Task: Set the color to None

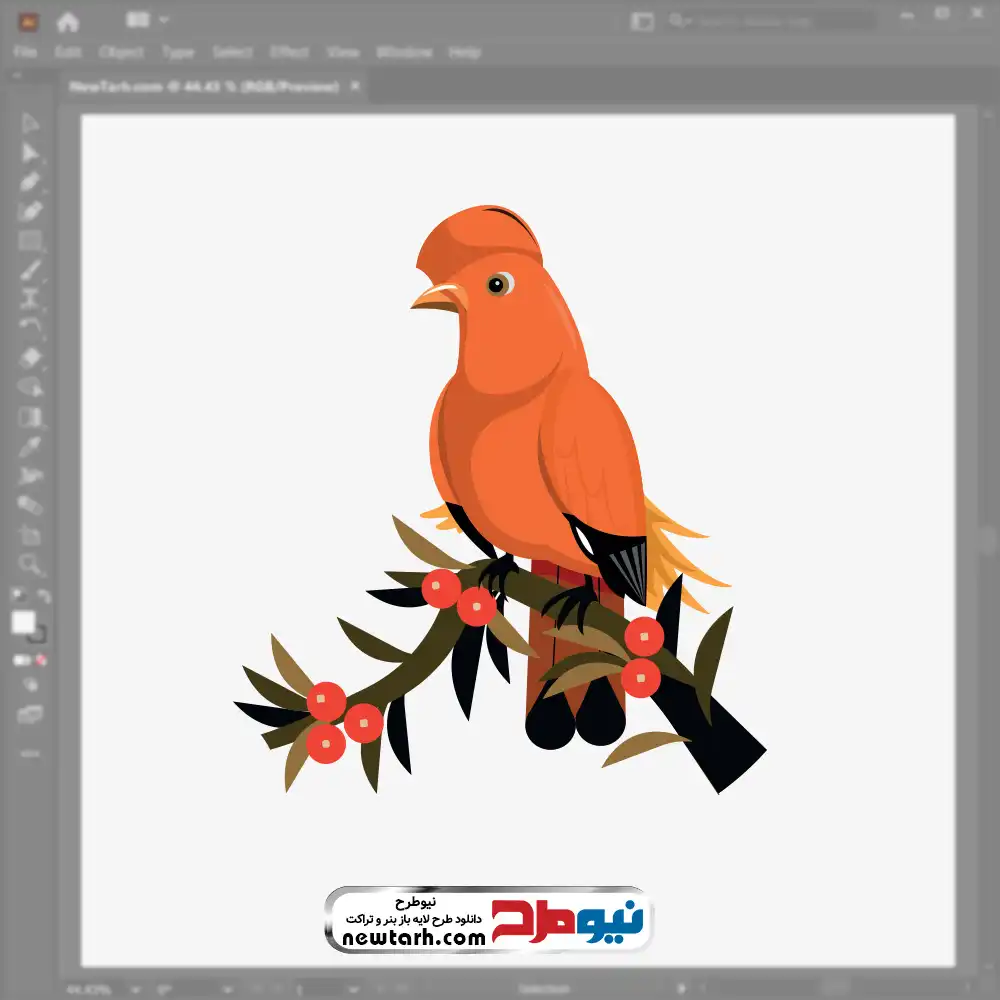Action: pos(42,660)
